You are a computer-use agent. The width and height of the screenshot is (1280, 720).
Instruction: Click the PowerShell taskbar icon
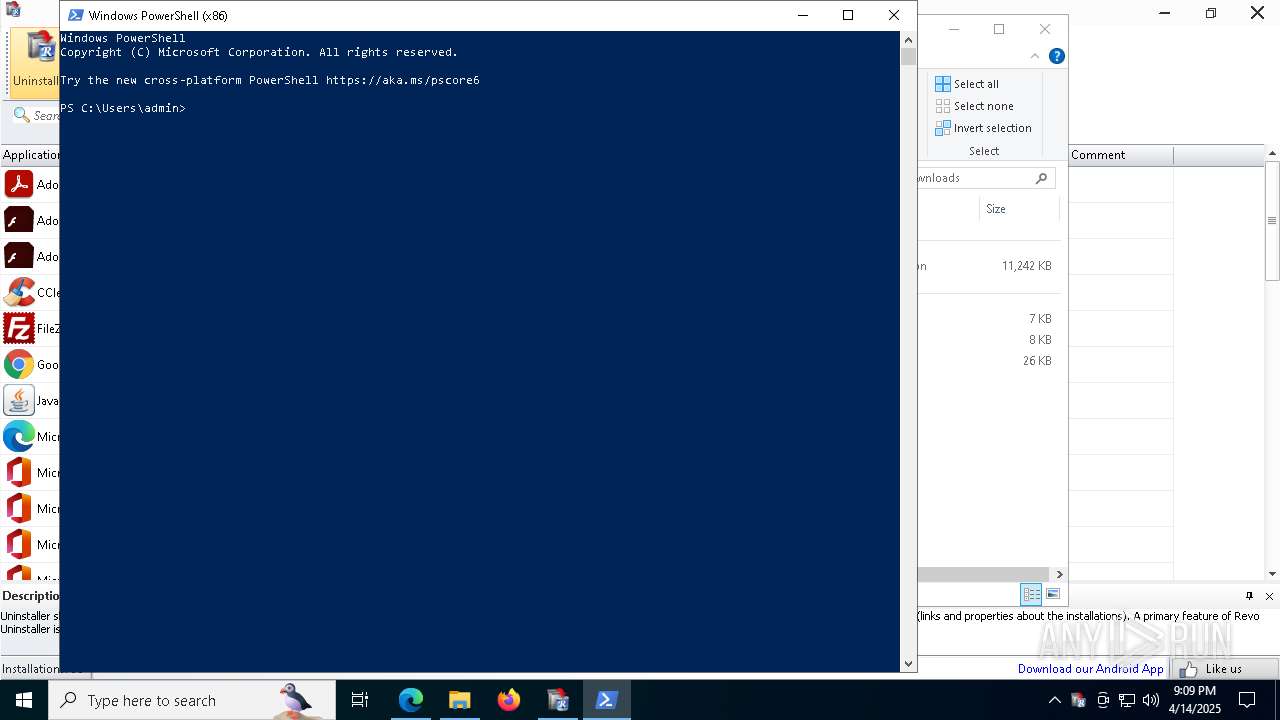606,700
